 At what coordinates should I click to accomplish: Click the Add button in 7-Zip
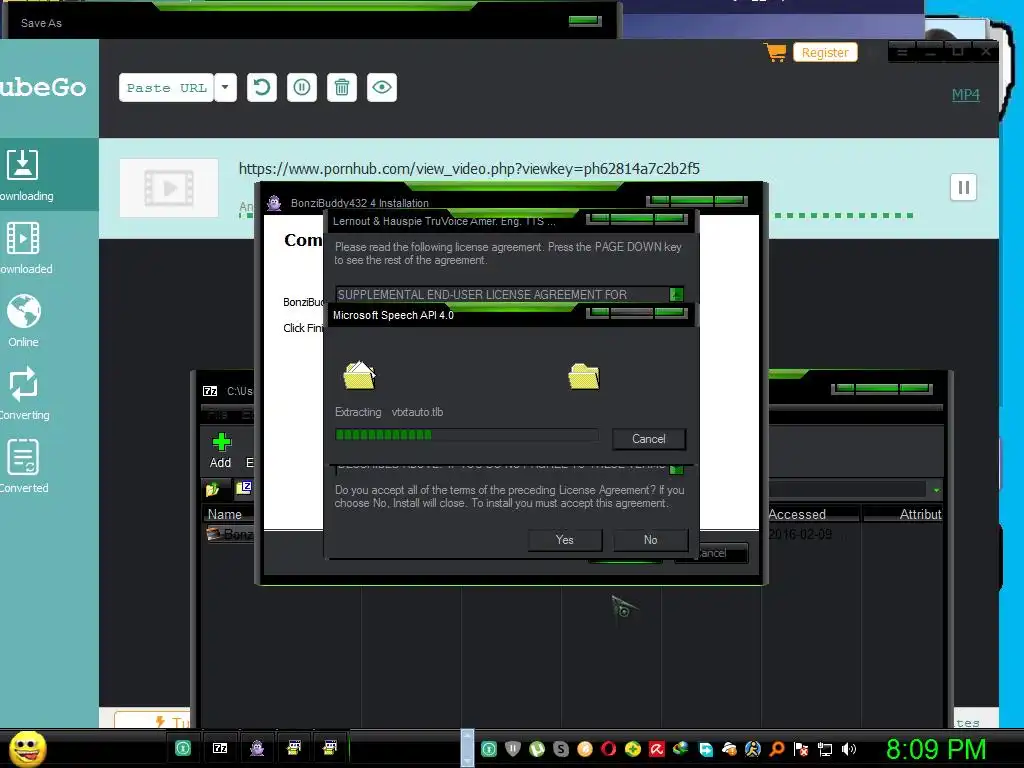[221, 450]
